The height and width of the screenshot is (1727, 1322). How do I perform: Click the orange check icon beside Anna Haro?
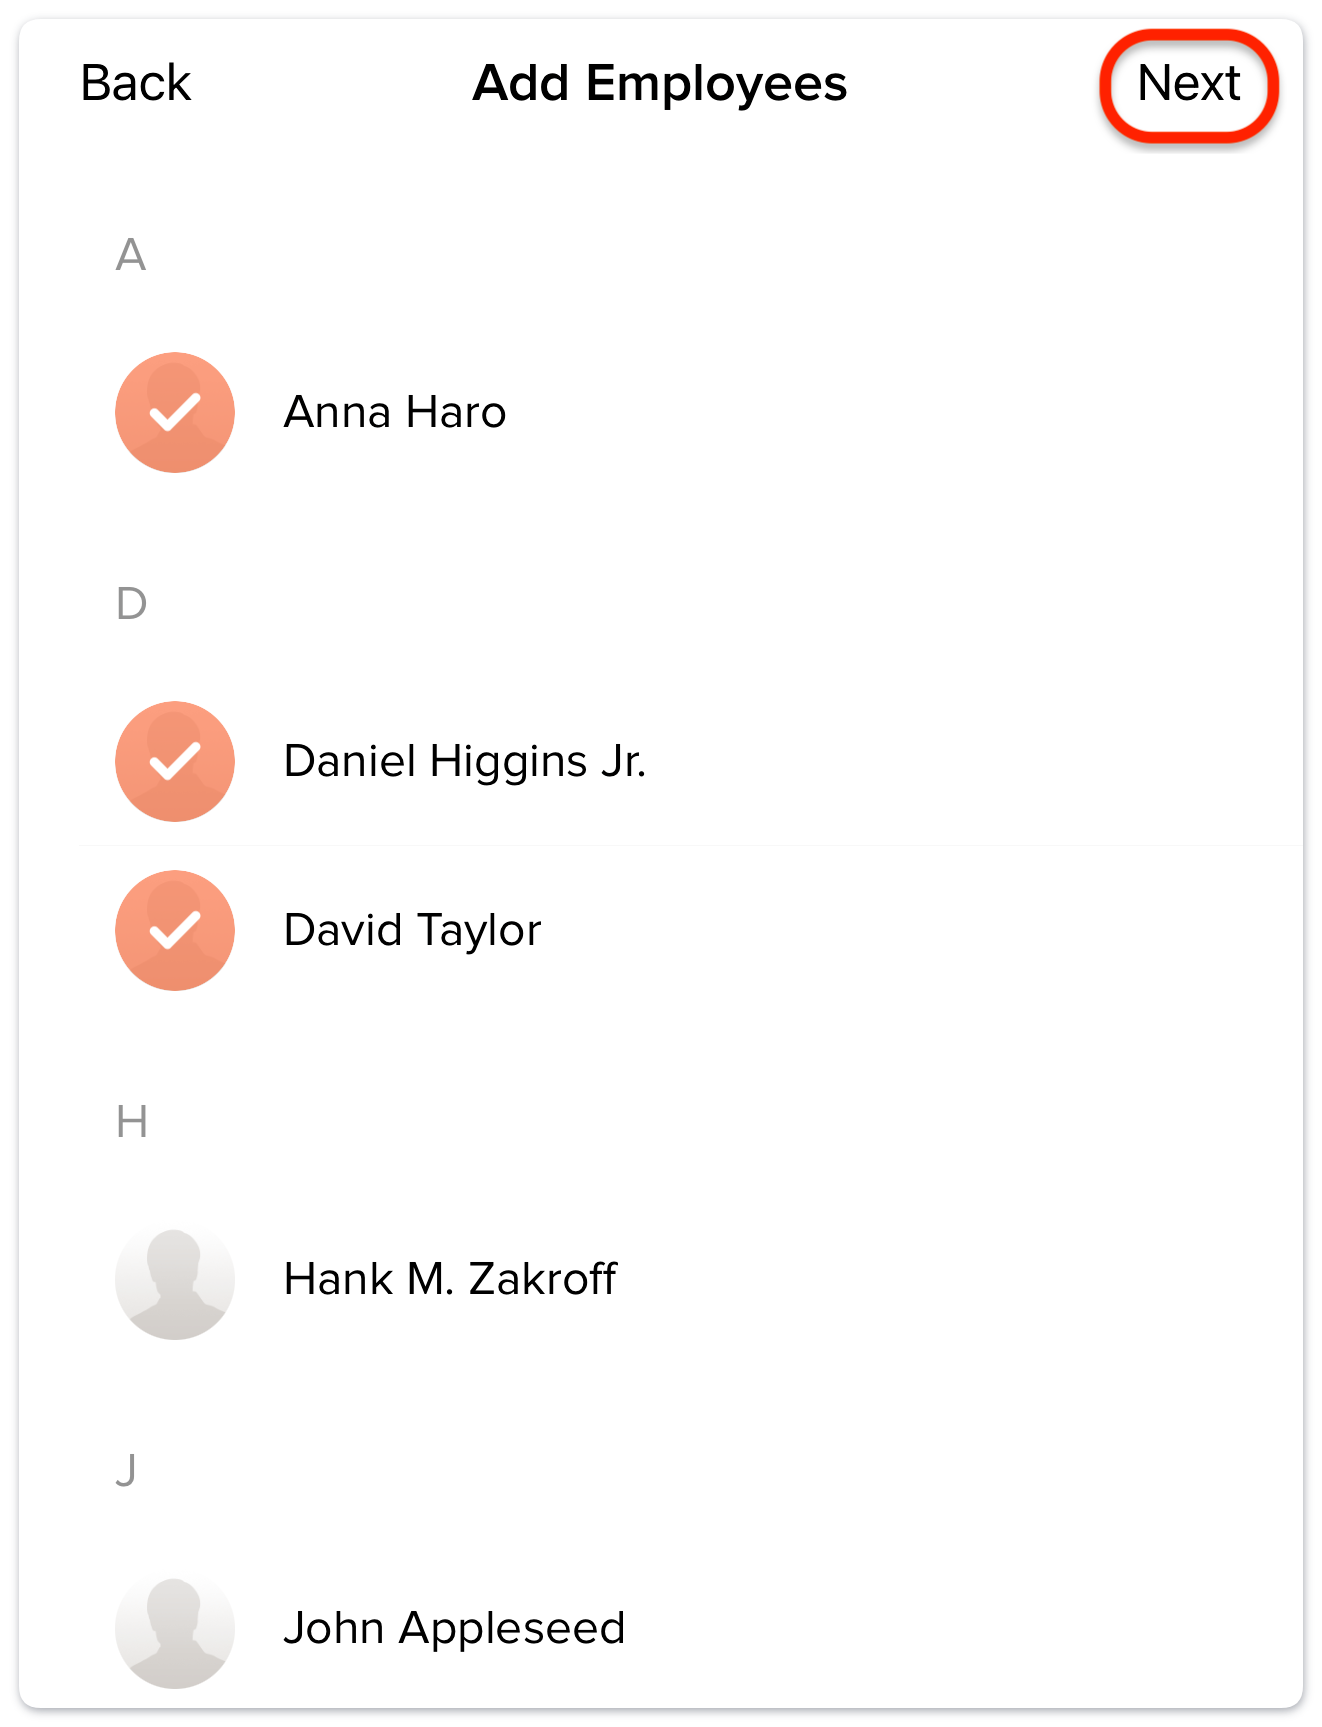pos(175,412)
